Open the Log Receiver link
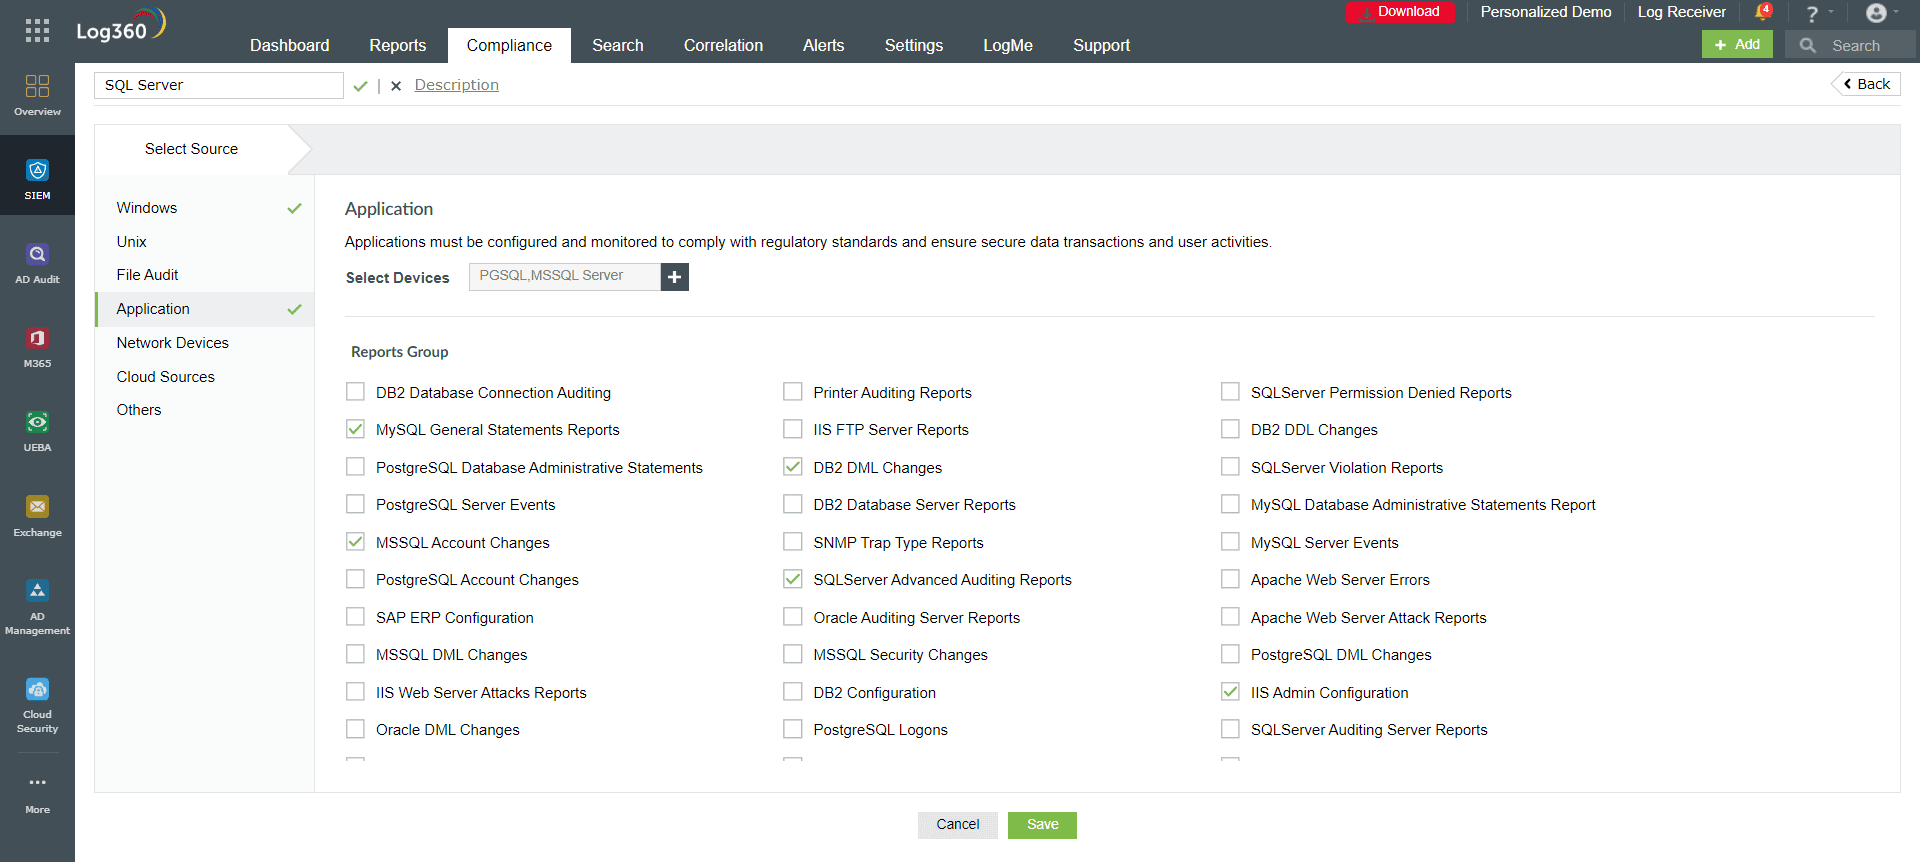 [1681, 12]
